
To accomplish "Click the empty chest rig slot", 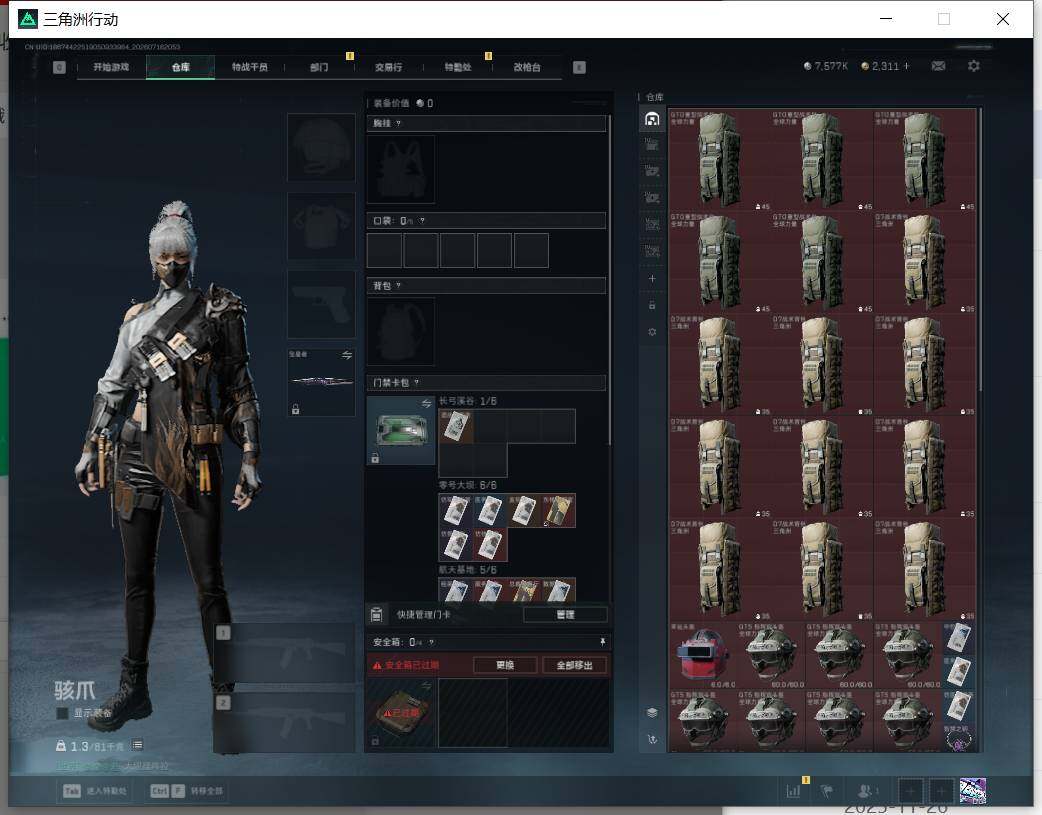I will tap(401, 170).
